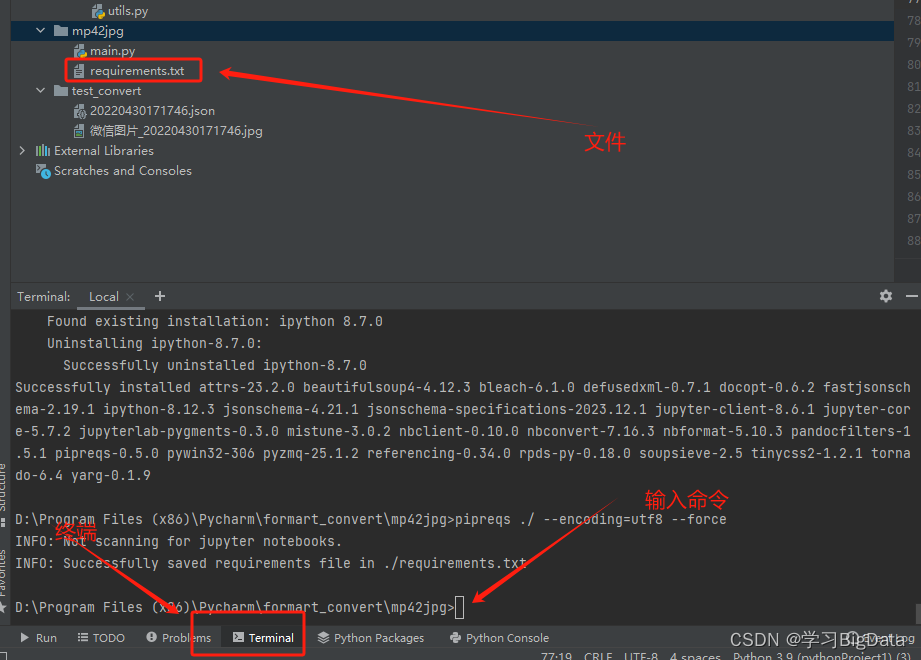Select the mp42jpg folder icon

(61, 31)
